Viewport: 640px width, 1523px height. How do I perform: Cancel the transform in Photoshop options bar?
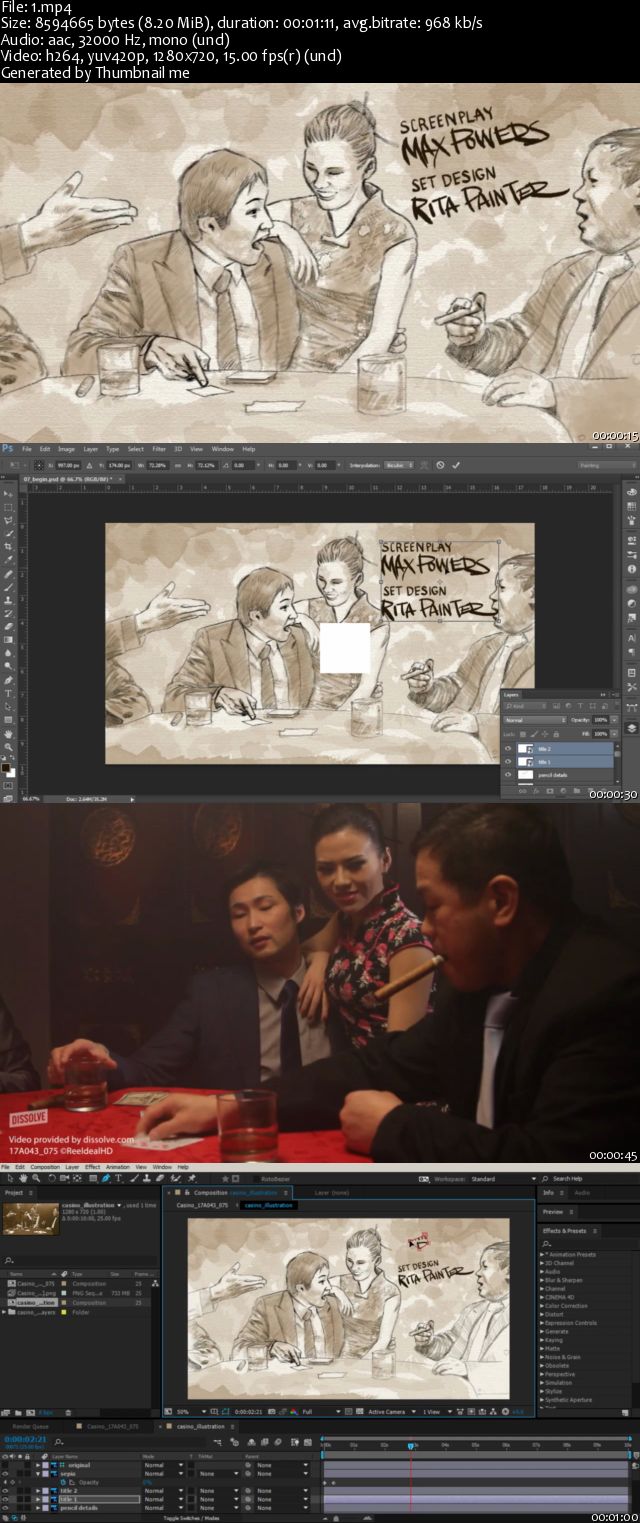(x=440, y=465)
